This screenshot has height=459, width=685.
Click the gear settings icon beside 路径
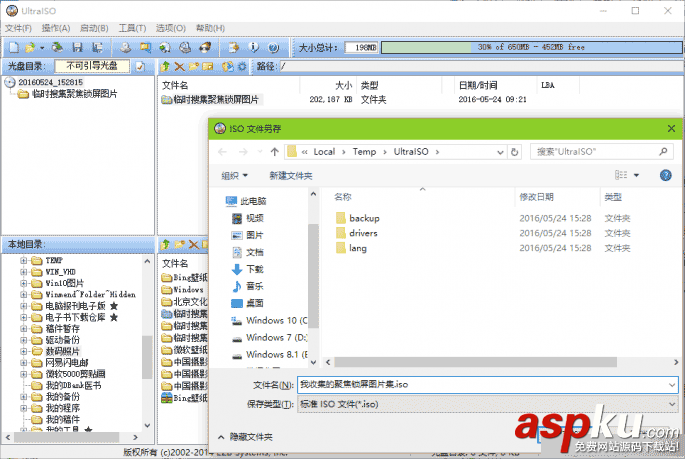tap(242, 66)
